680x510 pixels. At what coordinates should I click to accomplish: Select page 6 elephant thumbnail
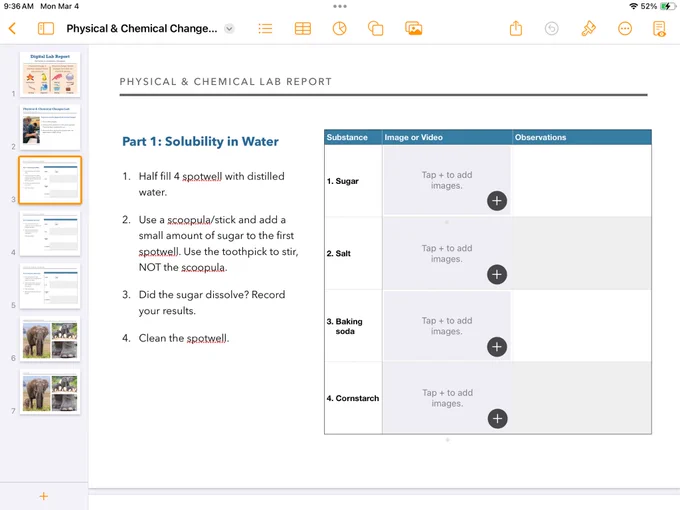[50, 339]
